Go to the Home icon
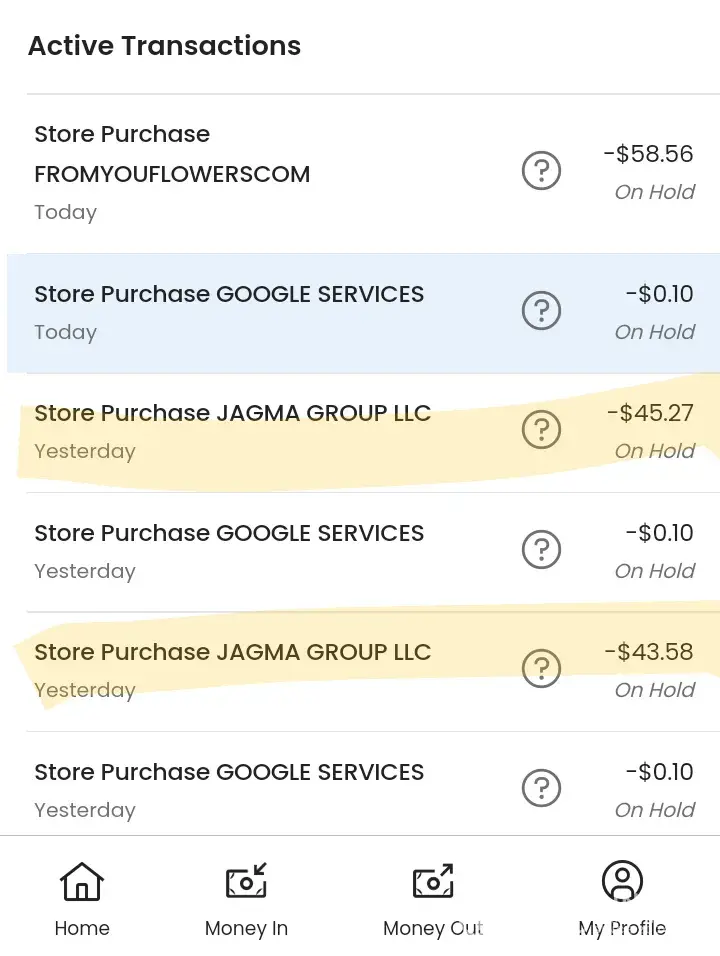 click(x=82, y=882)
